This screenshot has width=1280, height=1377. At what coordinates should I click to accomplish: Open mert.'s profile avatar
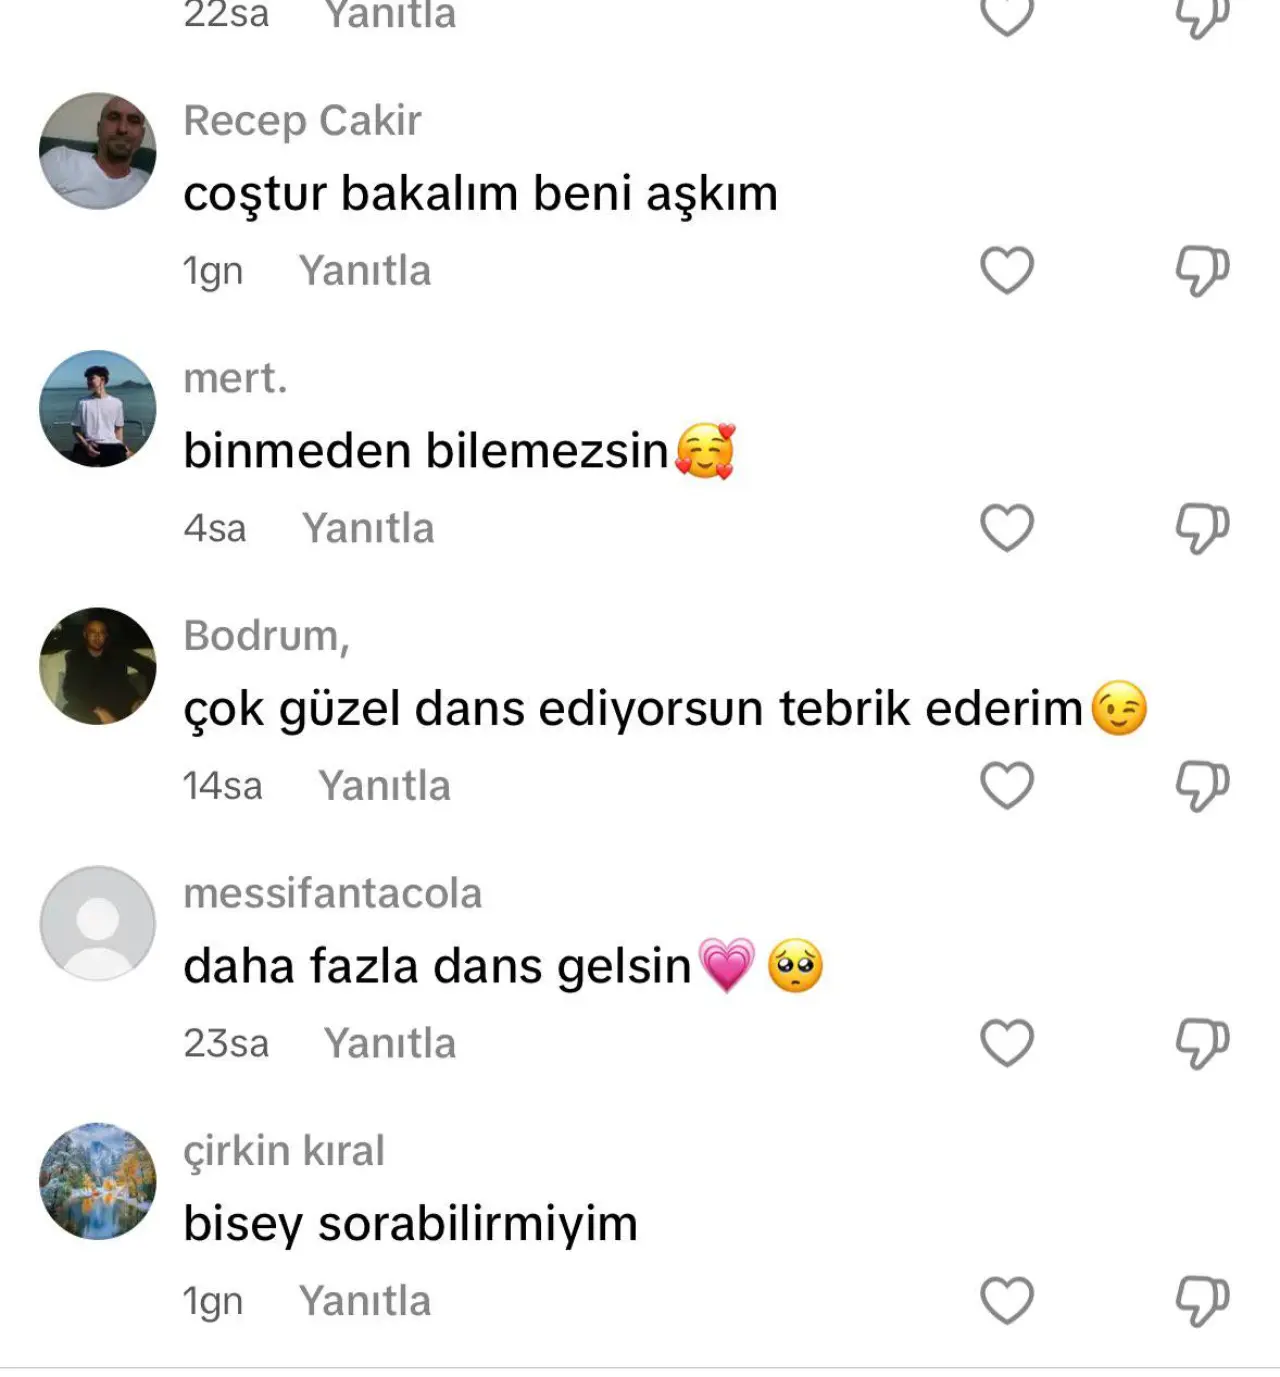98,408
